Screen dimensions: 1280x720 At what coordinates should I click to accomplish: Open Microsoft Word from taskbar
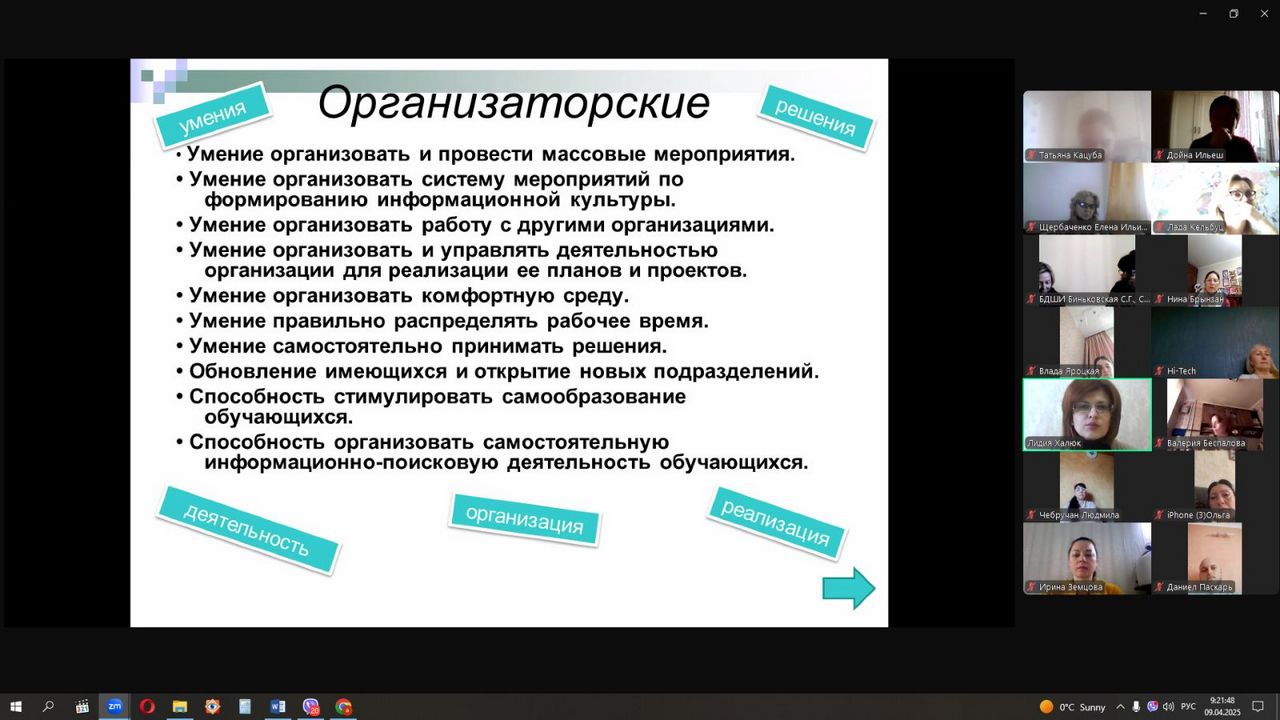click(x=278, y=706)
